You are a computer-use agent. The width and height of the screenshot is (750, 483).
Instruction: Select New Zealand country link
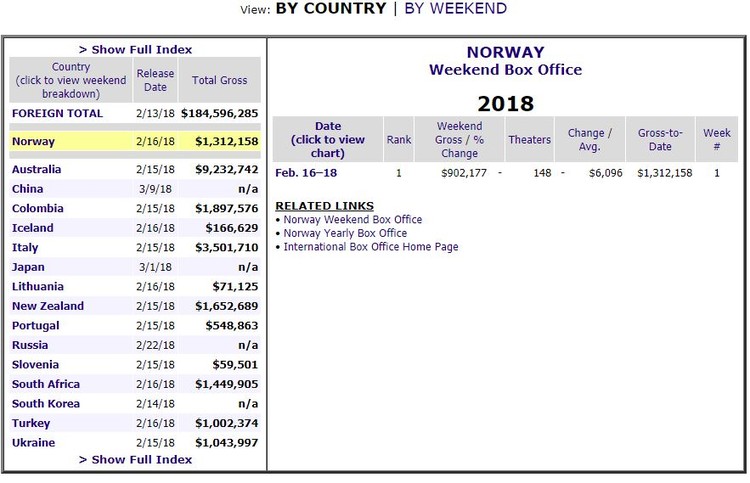pos(48,306)
